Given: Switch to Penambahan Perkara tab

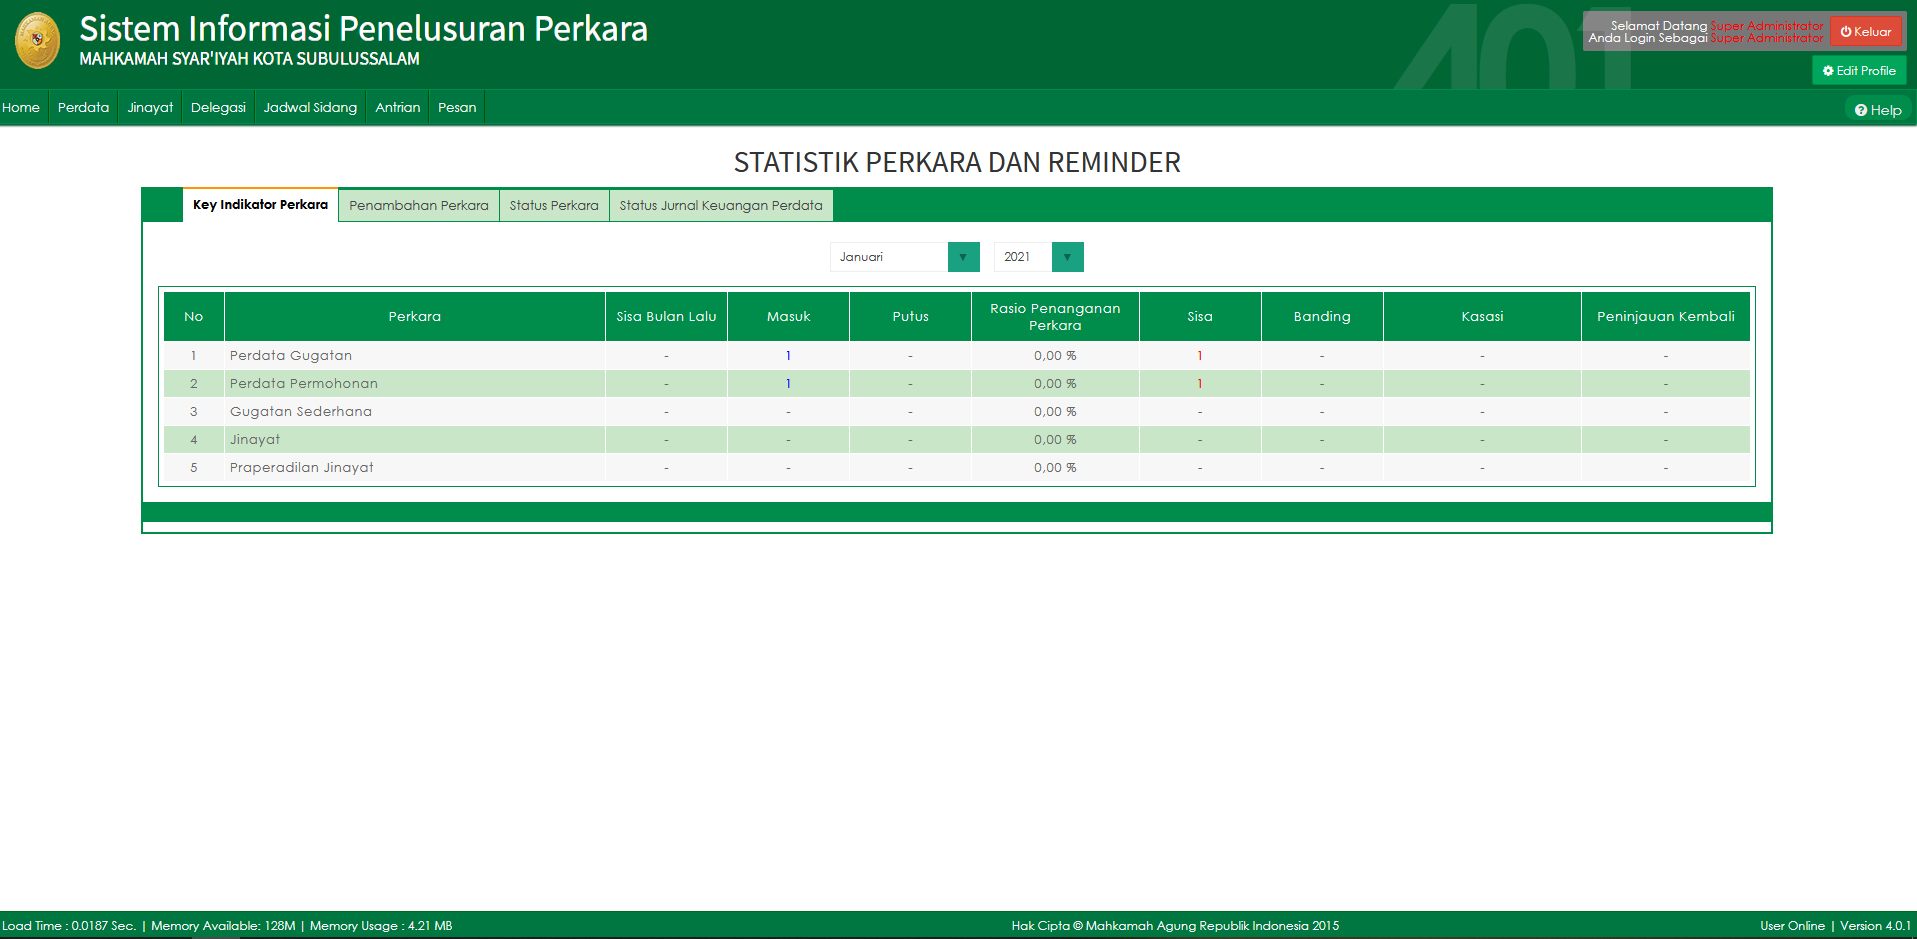Looking at the screenshot, I should [418, 206].
